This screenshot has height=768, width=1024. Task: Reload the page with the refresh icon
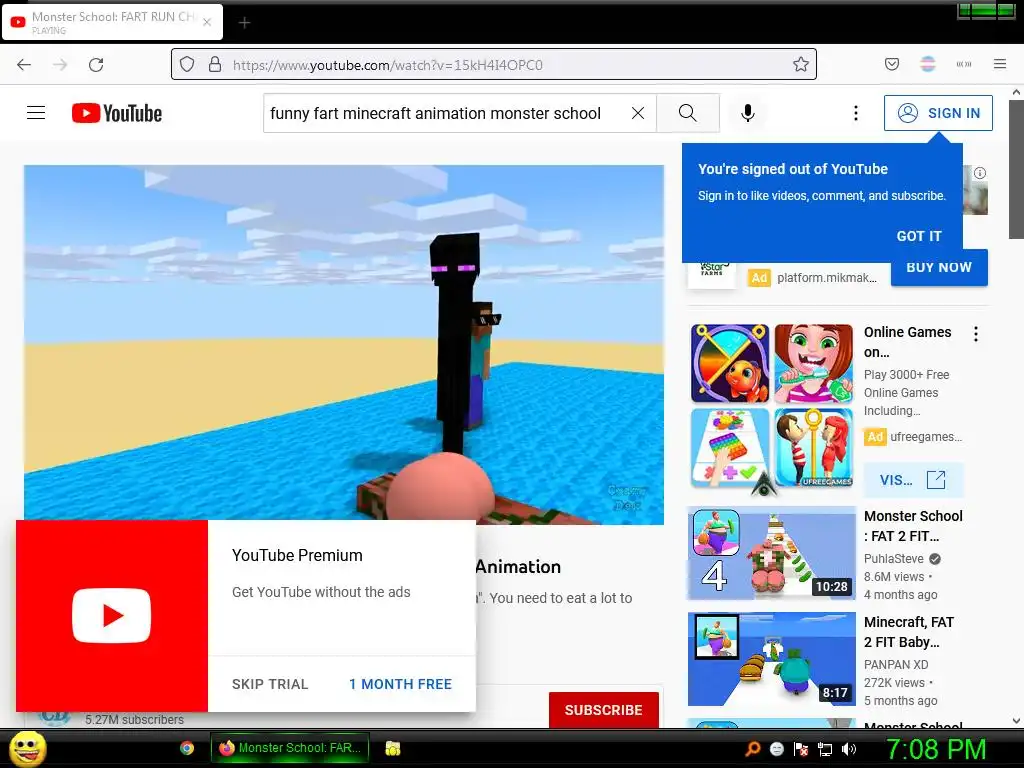coord(96,65)
